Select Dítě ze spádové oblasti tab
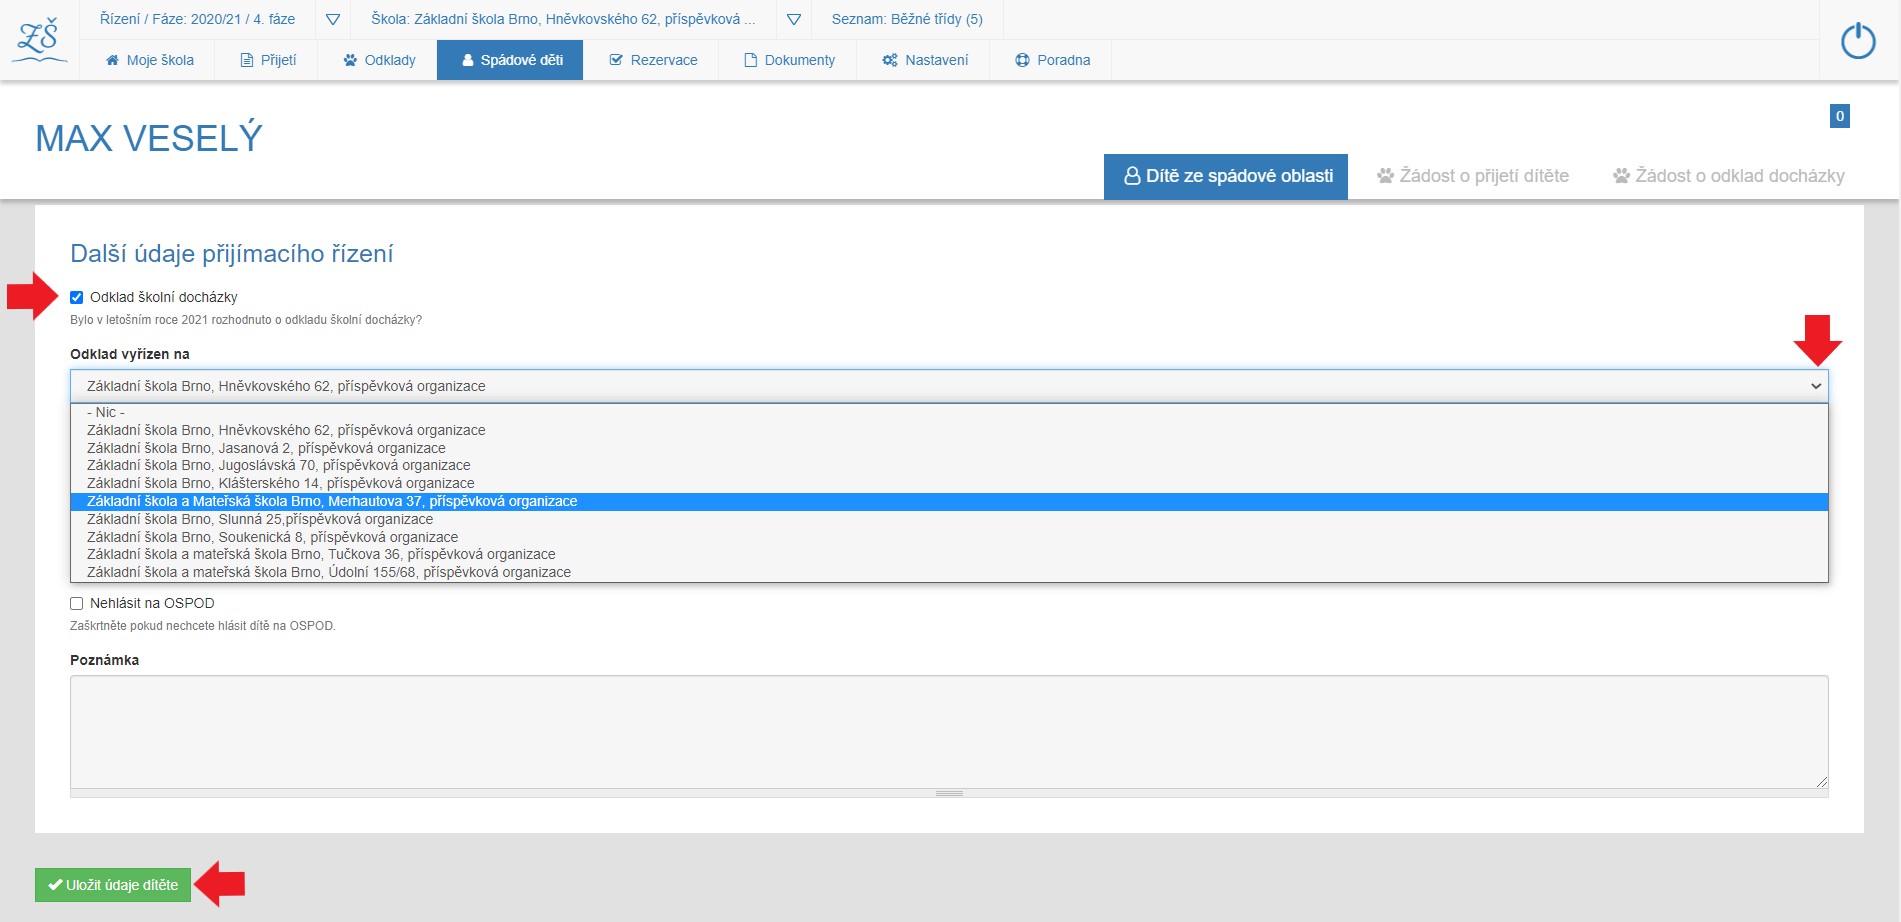1901x922 pixels. 1226,176
